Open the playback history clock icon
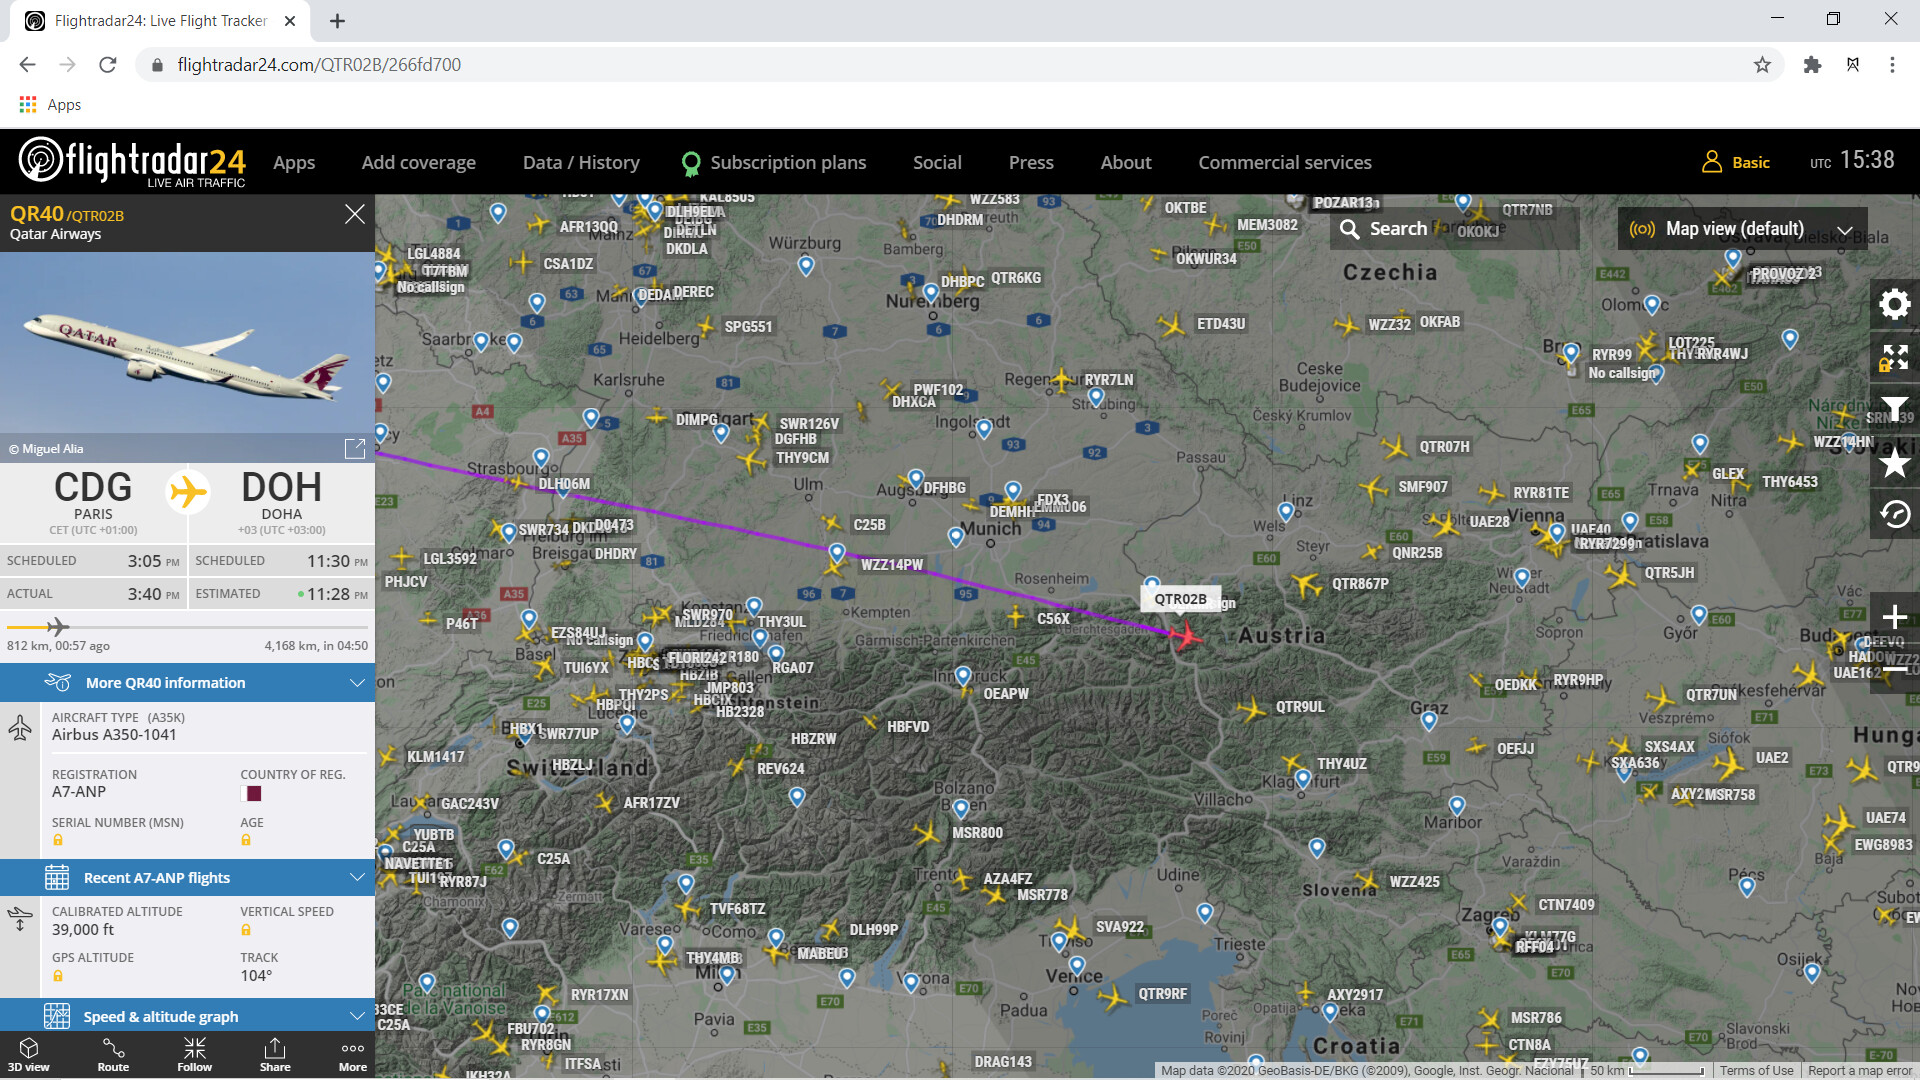The image size is (1920, 1080). [1894, 515]
